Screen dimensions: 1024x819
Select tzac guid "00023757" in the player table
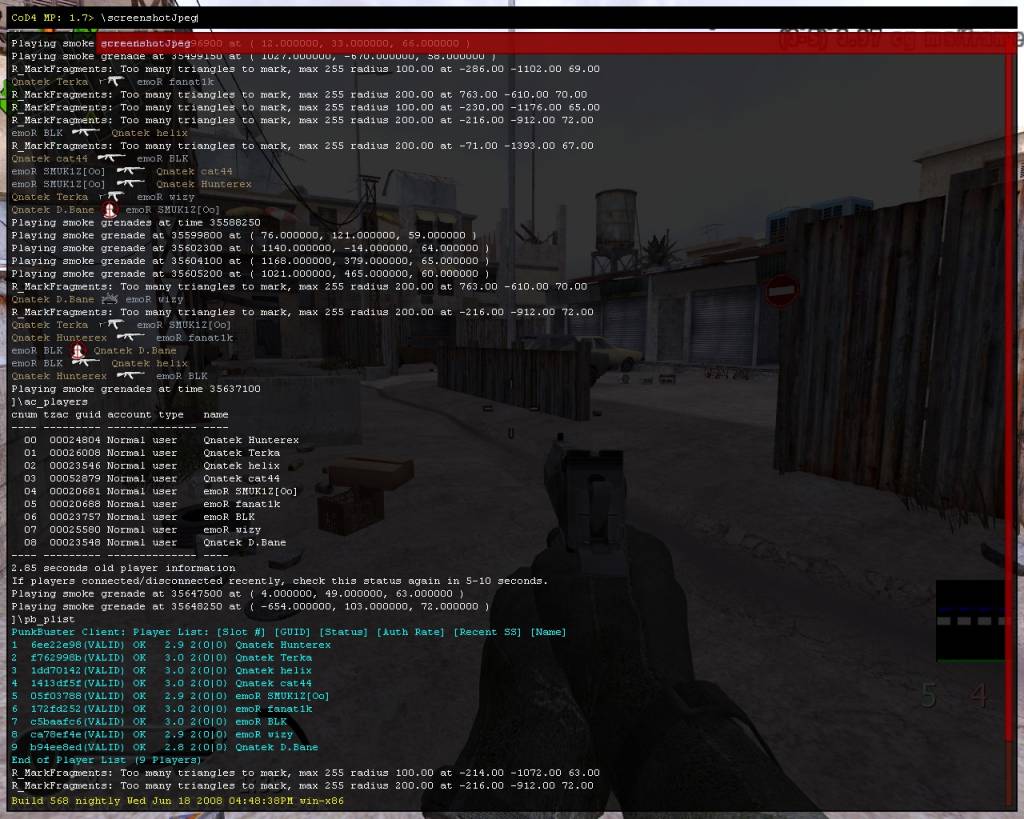point(74,517)
